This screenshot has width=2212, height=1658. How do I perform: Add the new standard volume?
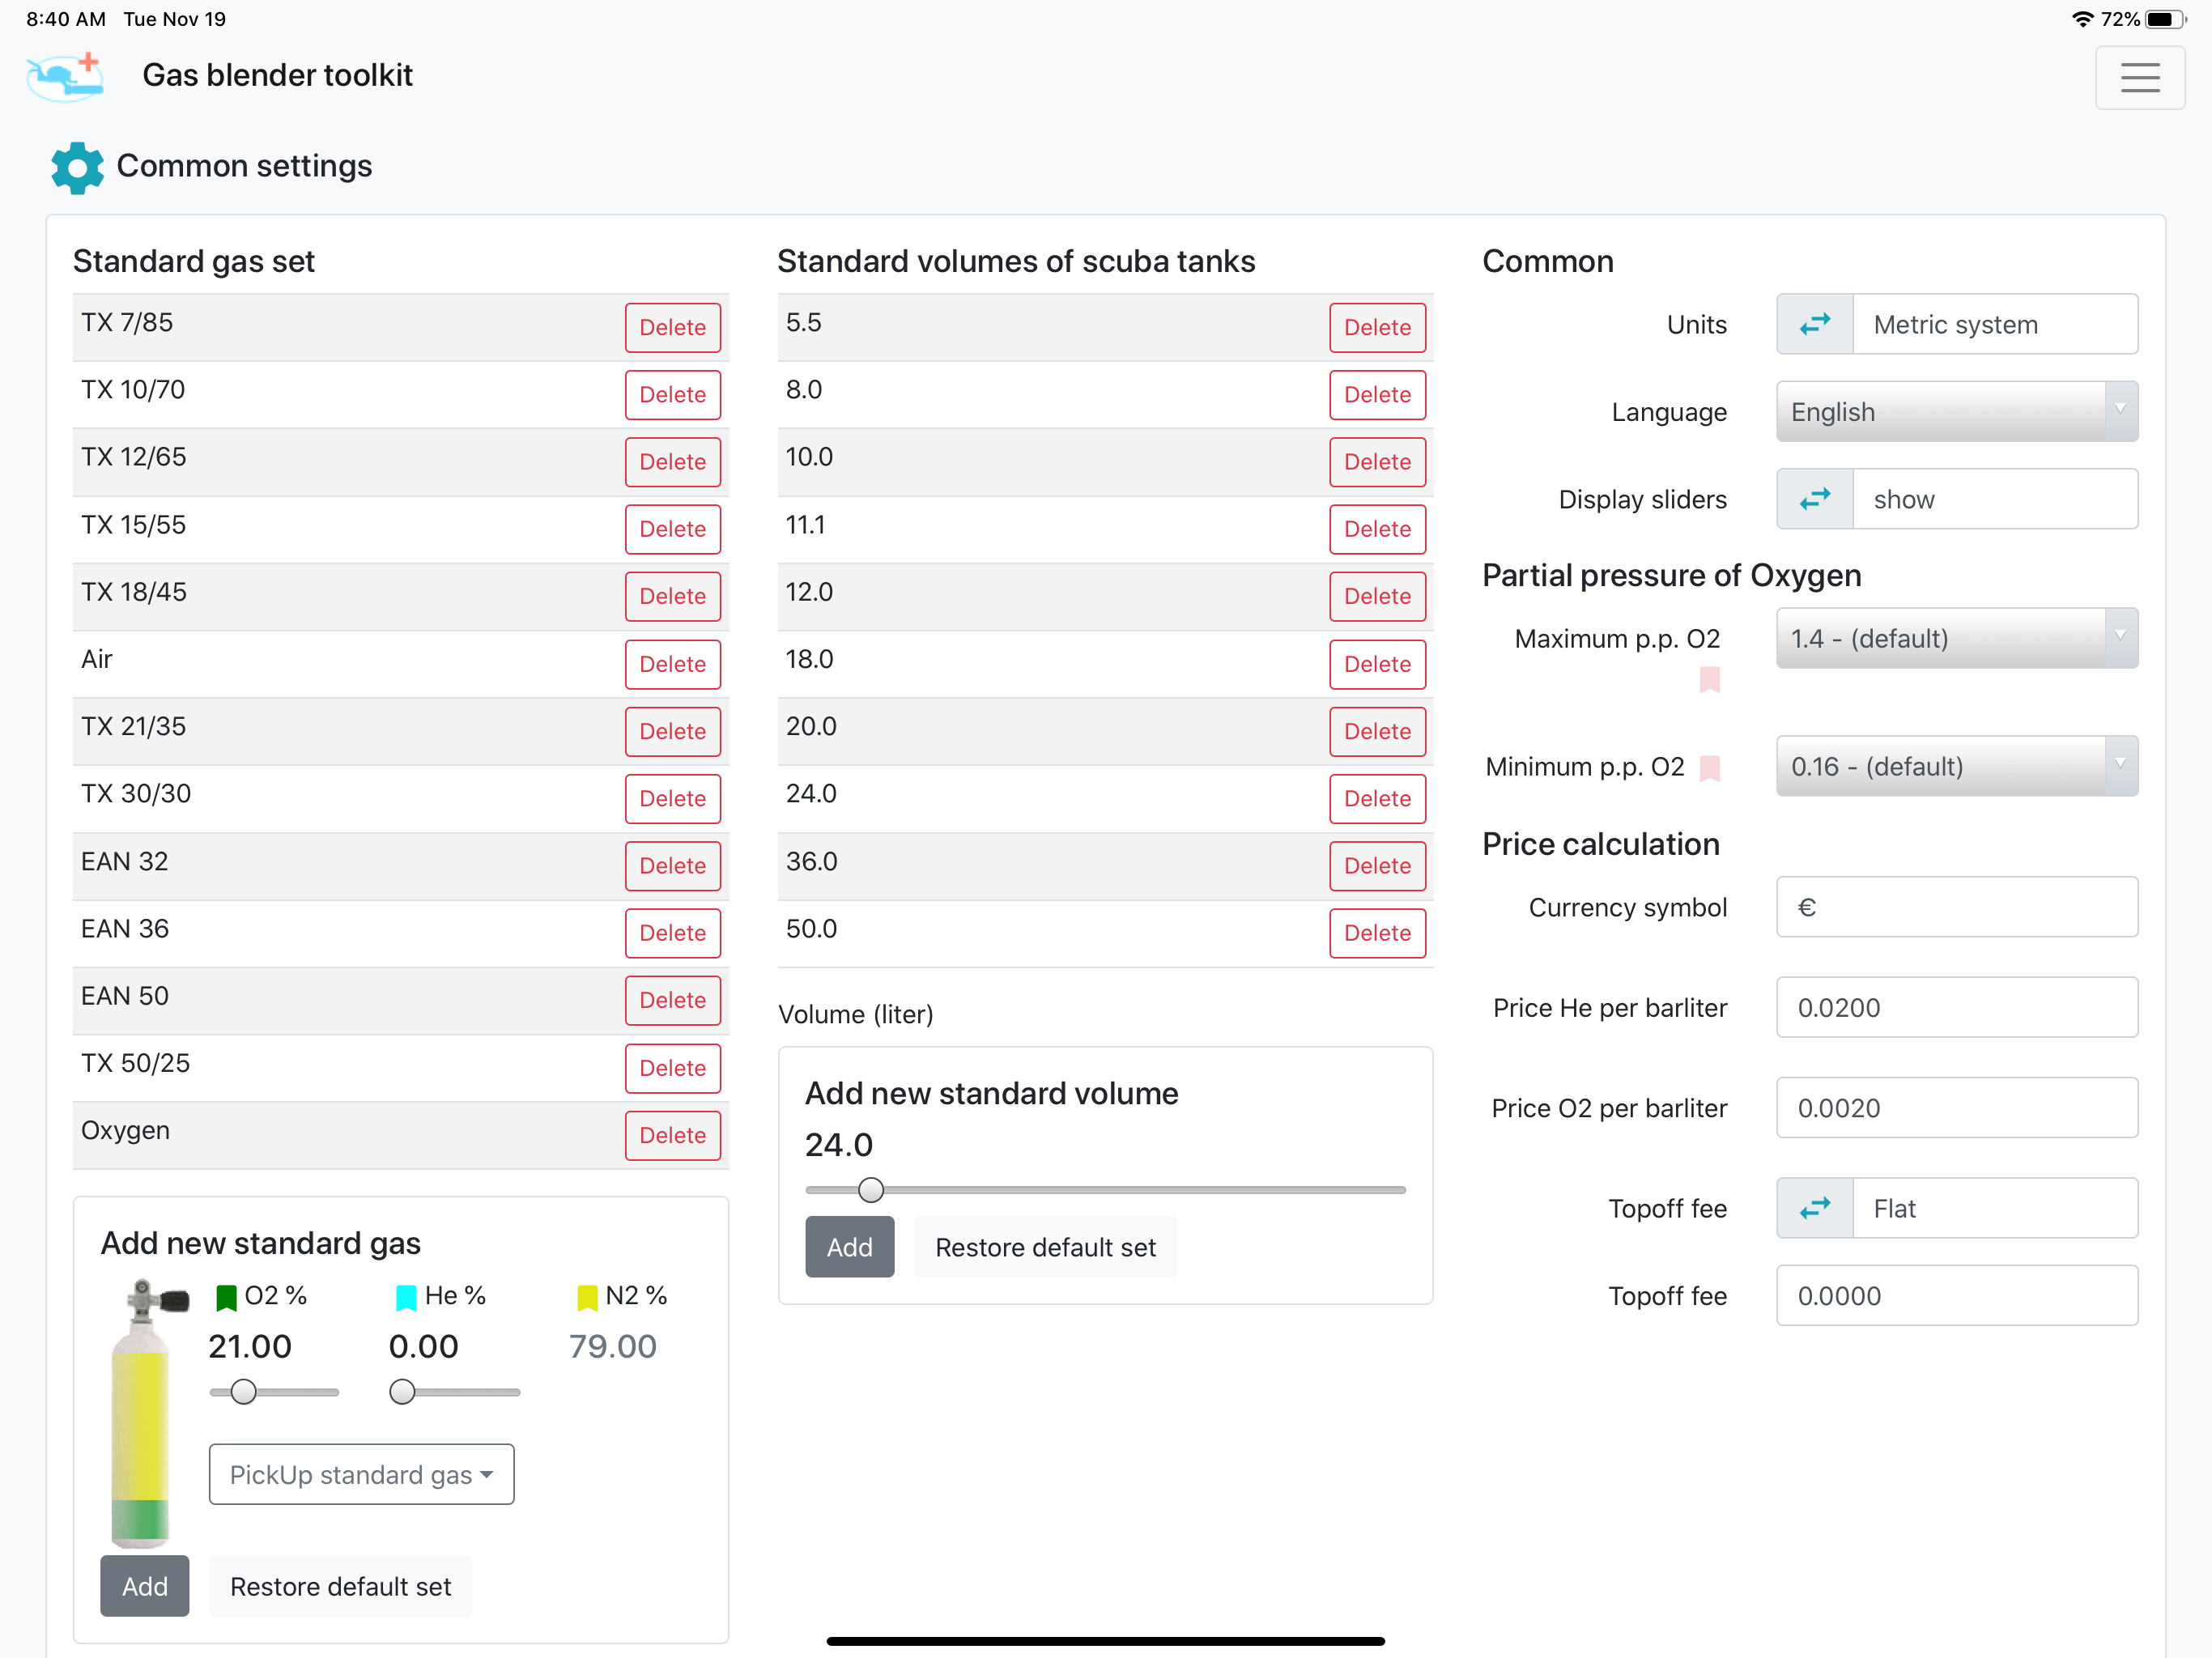click(x=849, y=1247)
